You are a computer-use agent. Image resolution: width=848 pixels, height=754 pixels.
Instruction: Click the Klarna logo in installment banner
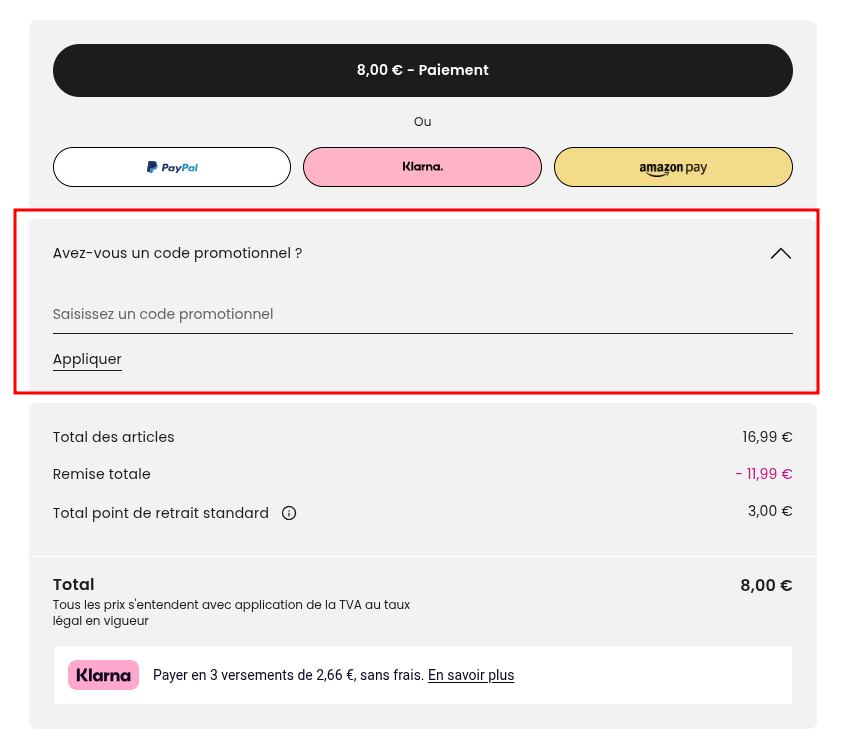point(103,675)
